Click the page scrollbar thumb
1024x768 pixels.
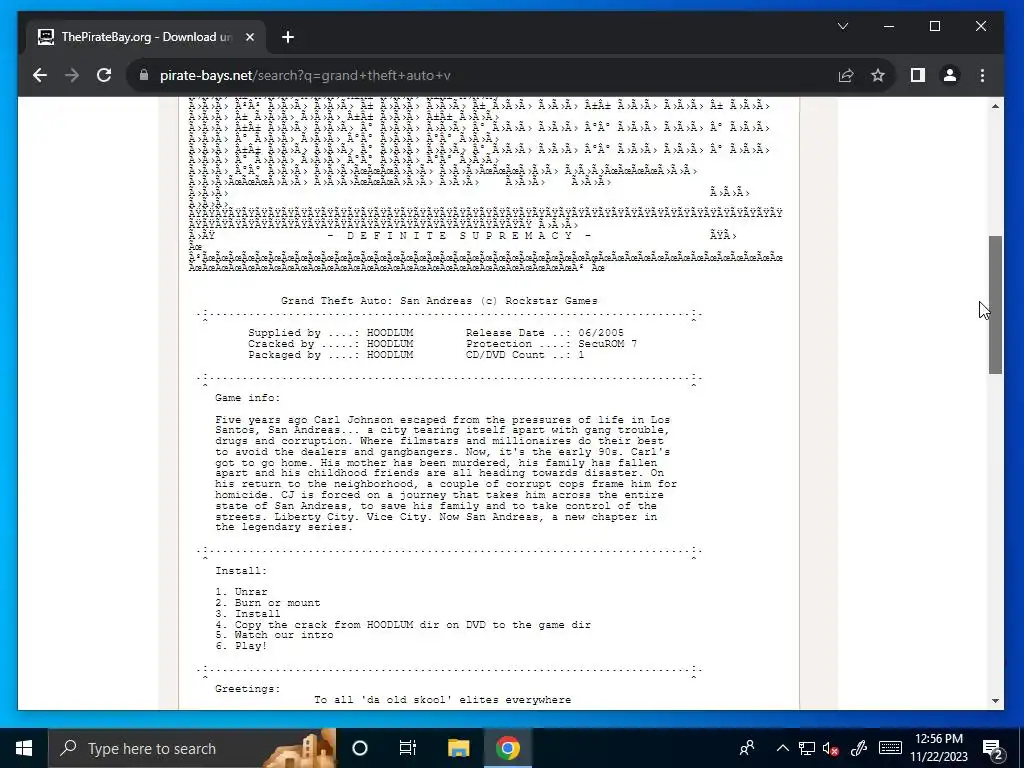coord(995,304)
